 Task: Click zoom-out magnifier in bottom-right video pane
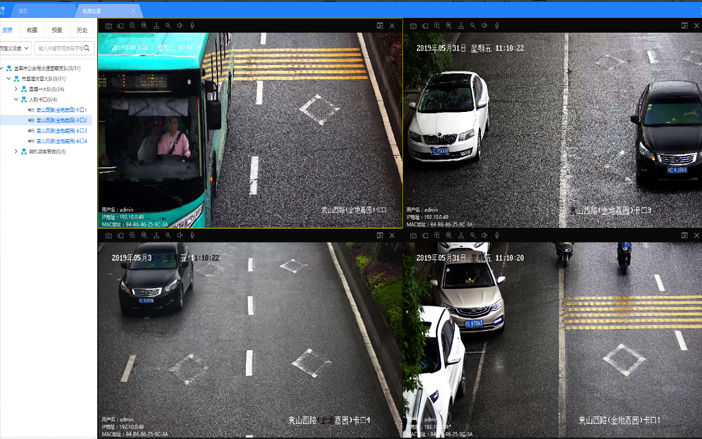[x=449, y=236]
